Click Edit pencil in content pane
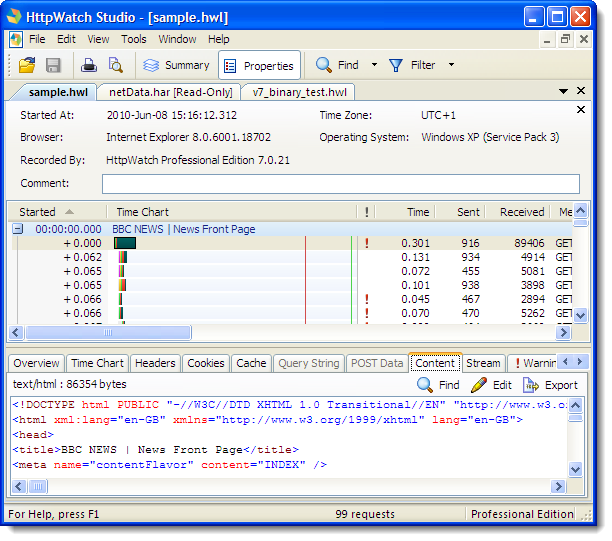The width and height of the screenshot is (612, 541). coord(491,385)
